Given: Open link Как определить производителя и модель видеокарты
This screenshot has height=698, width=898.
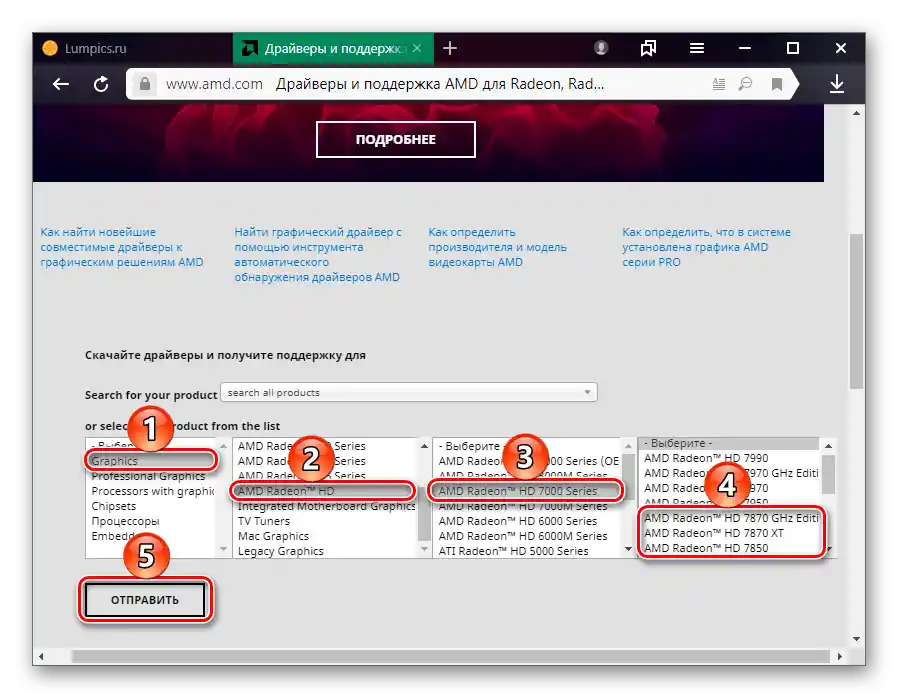Looking at the screenshot, I should 497,247.
